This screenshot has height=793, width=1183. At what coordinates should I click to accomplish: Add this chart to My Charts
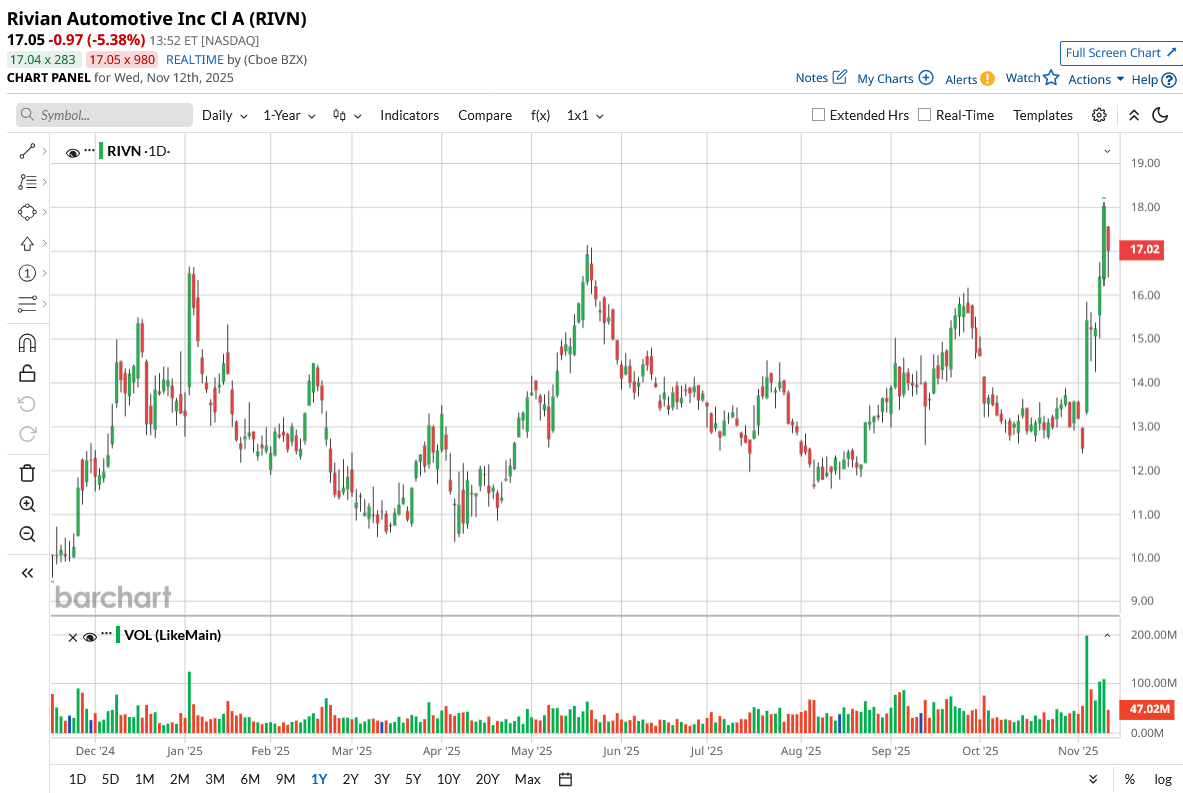pos(895,78)
